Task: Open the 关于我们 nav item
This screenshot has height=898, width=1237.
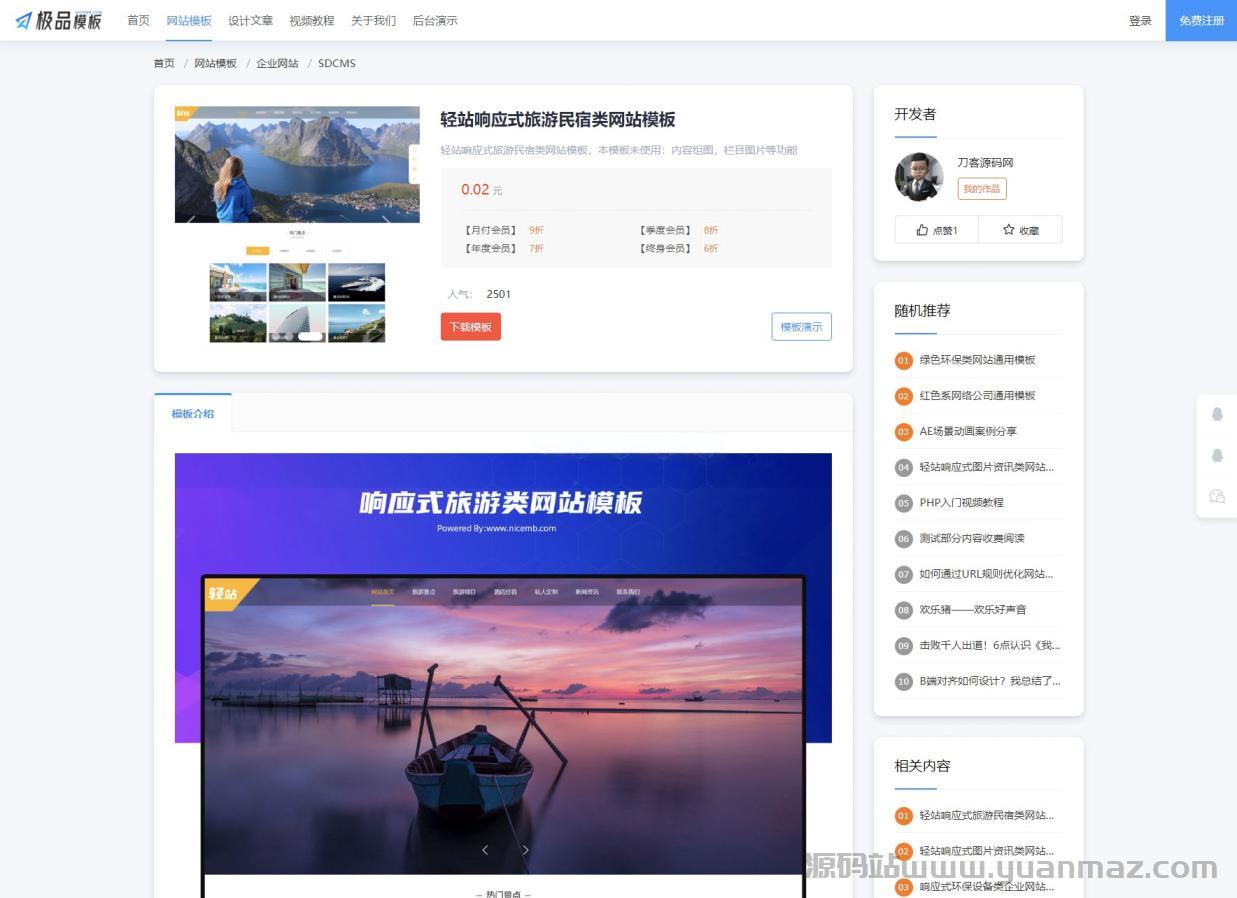Action: (x=373, y=20)
